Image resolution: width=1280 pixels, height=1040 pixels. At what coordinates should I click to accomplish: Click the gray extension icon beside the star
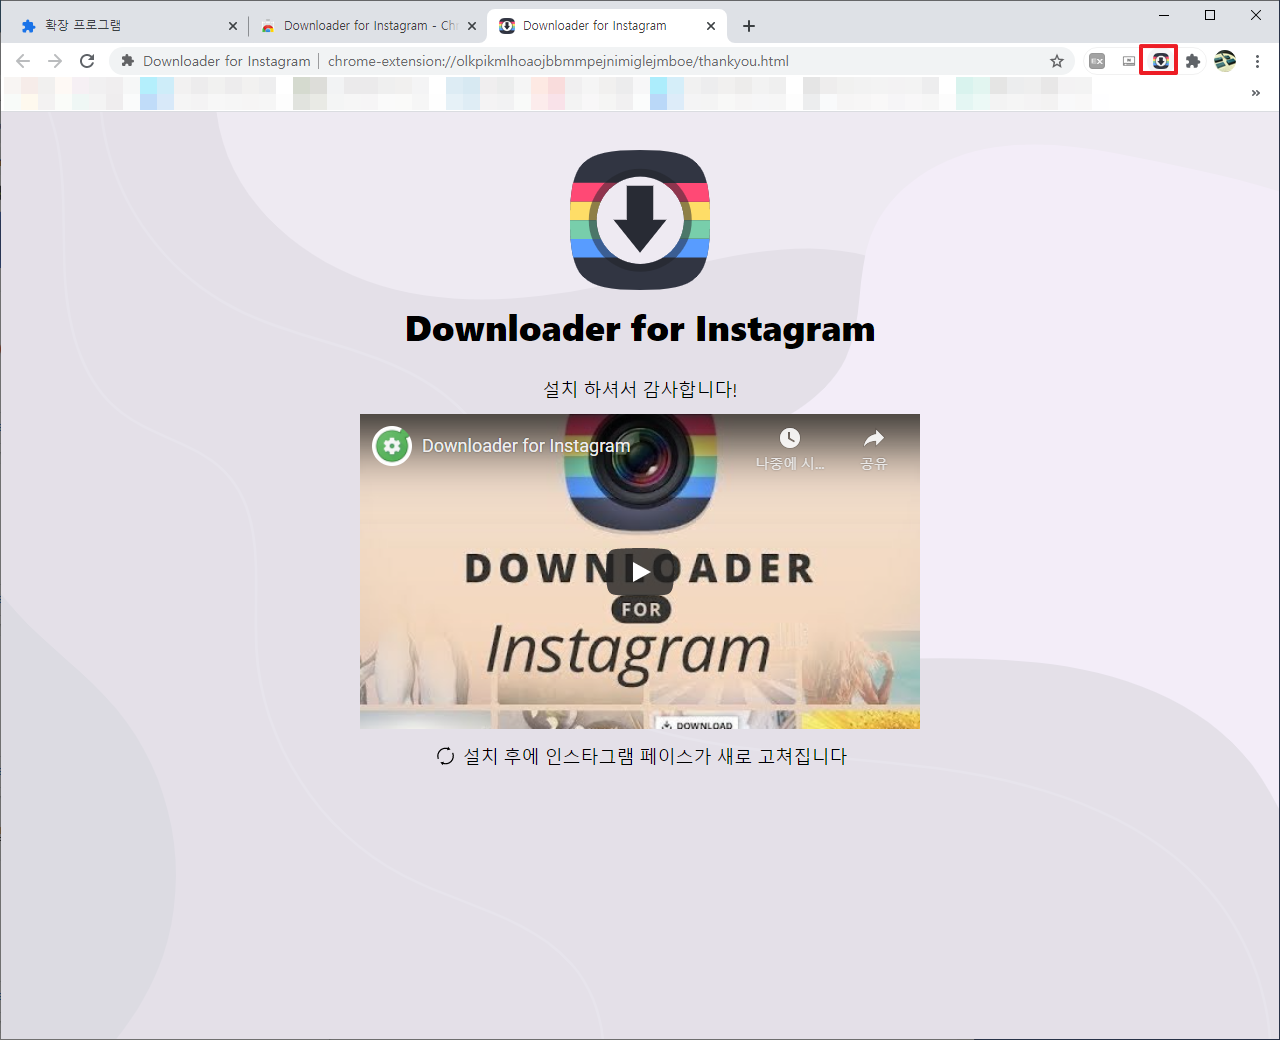pos(1097,61)
